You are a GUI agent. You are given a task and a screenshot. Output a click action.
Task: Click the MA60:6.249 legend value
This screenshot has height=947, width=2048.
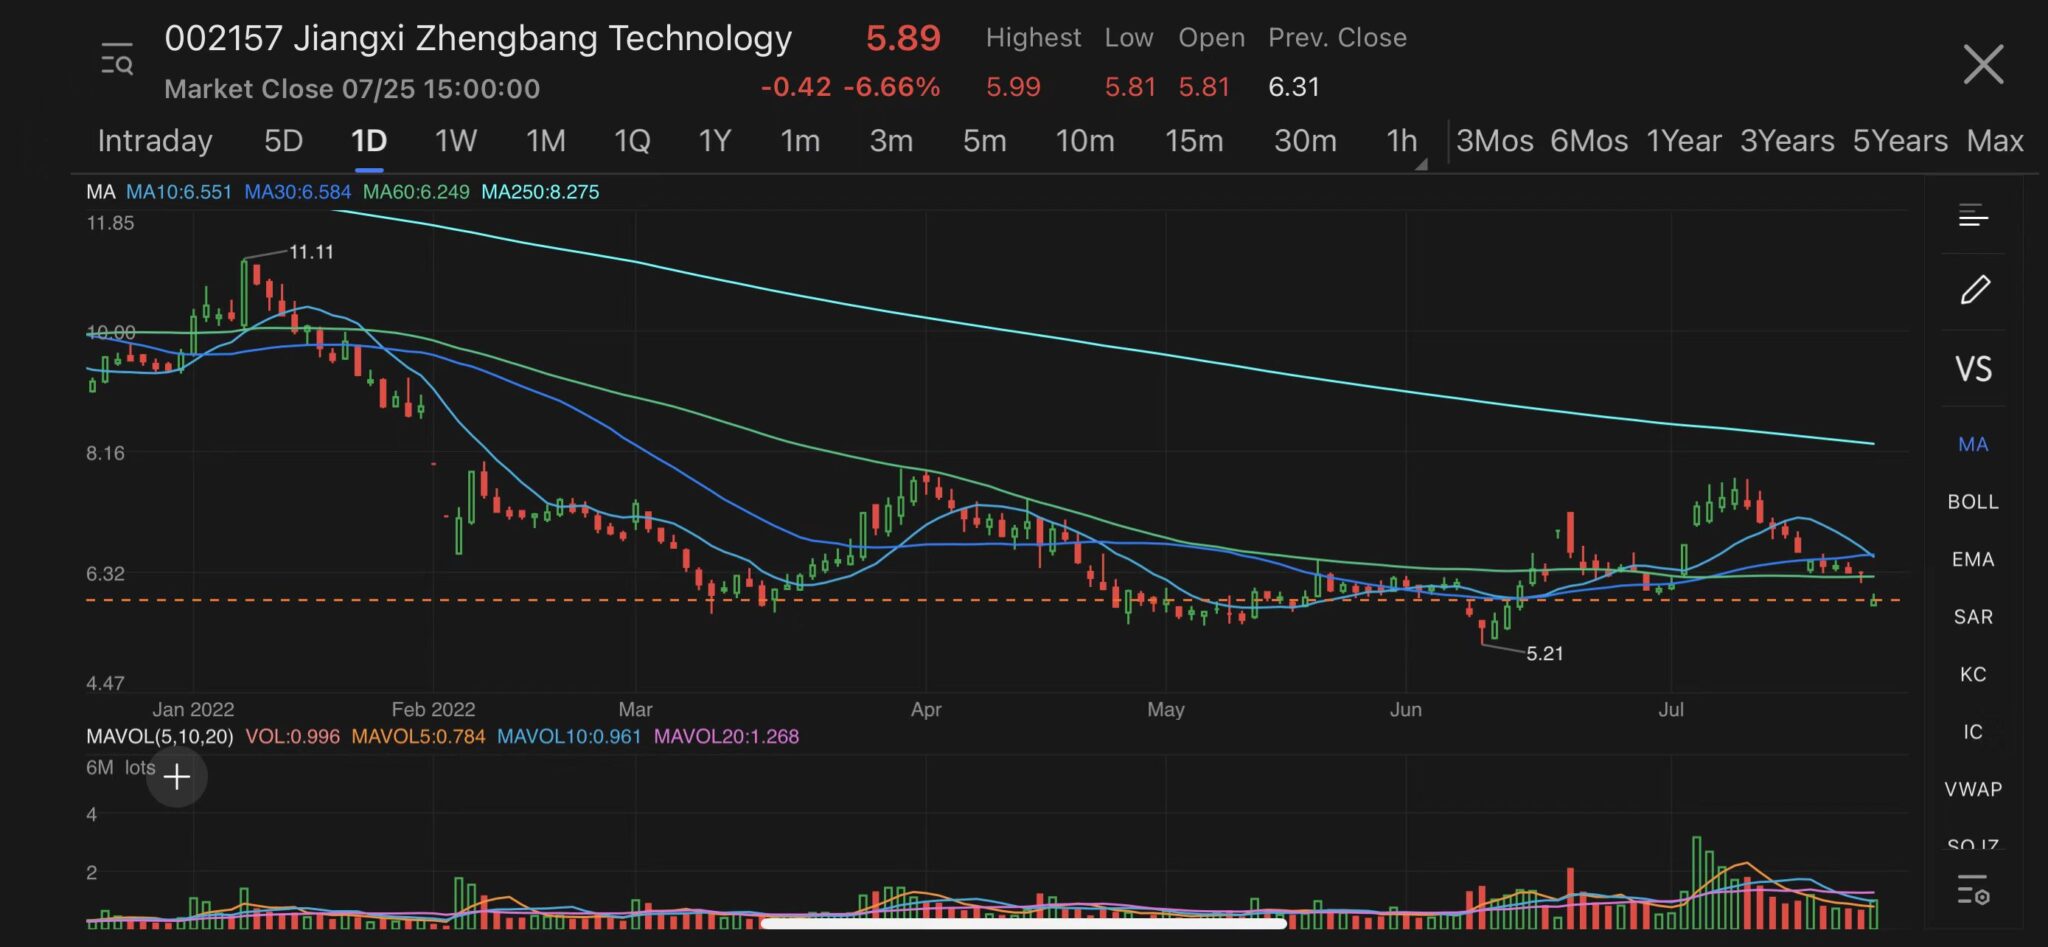coord(416,192)
